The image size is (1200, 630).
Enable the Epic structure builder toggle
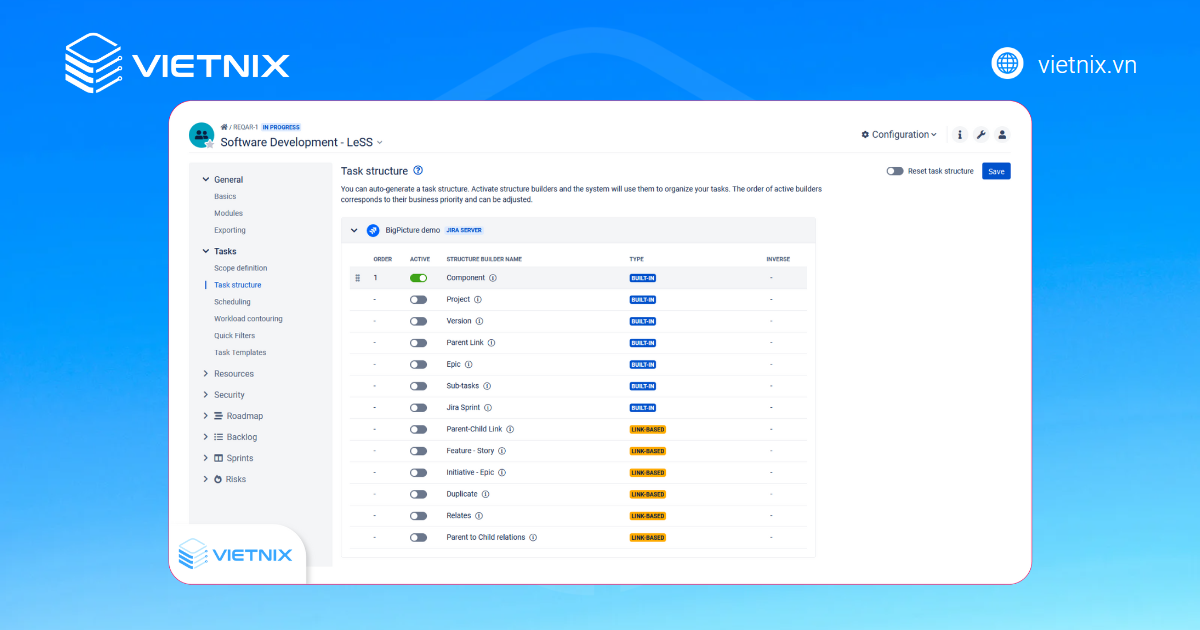pyautogui.click(x=419, y=364)
